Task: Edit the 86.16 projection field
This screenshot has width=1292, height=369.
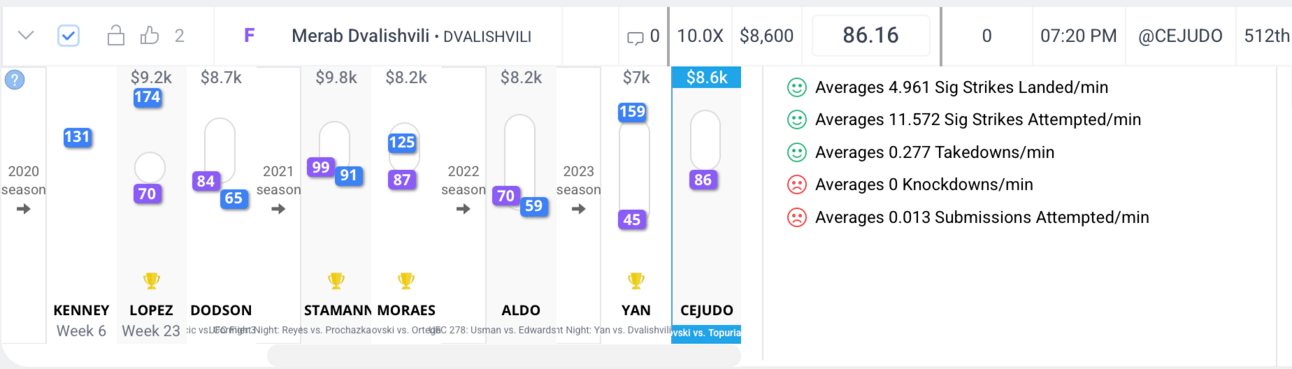Action: 871,36
